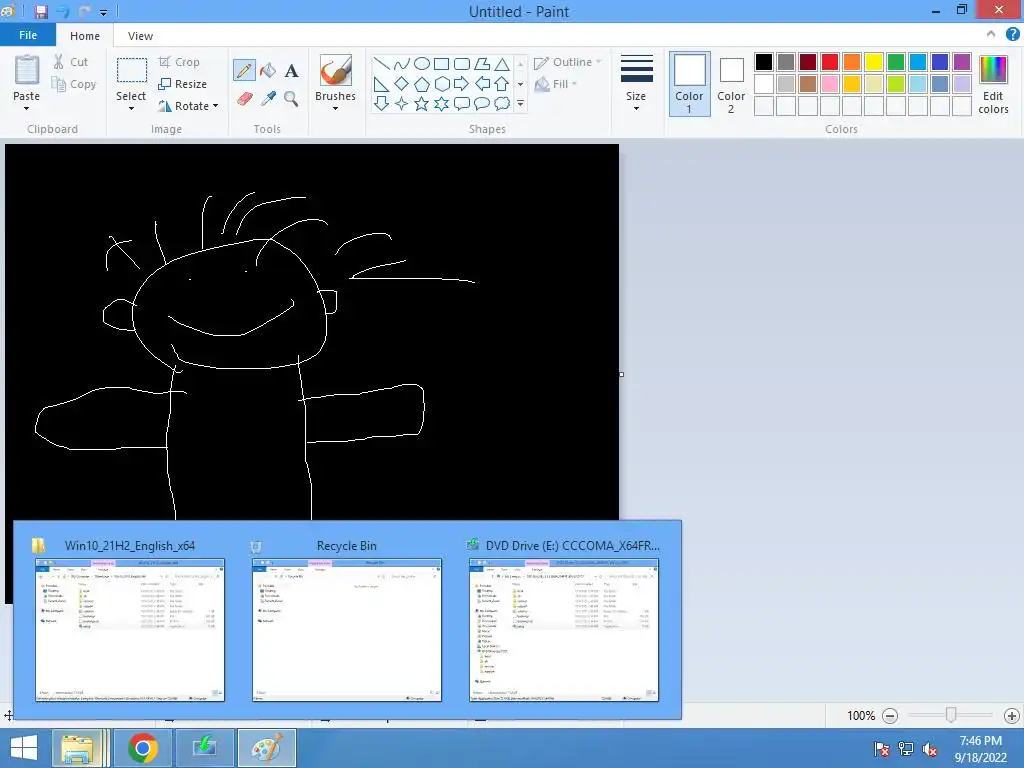This screenshot has height=768, width=1024.
Task: Activate Color 1 selector
Action: pyautogui.click(x=689, y=84)
